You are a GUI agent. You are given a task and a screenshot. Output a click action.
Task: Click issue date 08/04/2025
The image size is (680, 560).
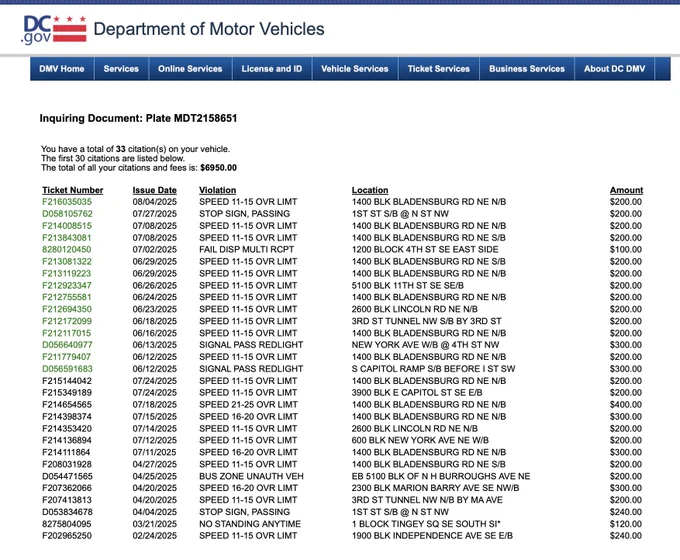click(154, 202)
